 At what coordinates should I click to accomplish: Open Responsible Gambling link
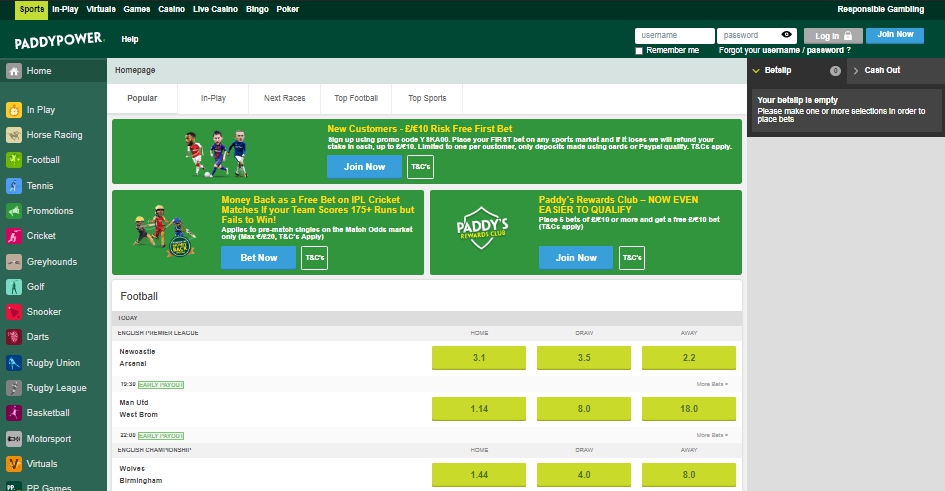881,9
